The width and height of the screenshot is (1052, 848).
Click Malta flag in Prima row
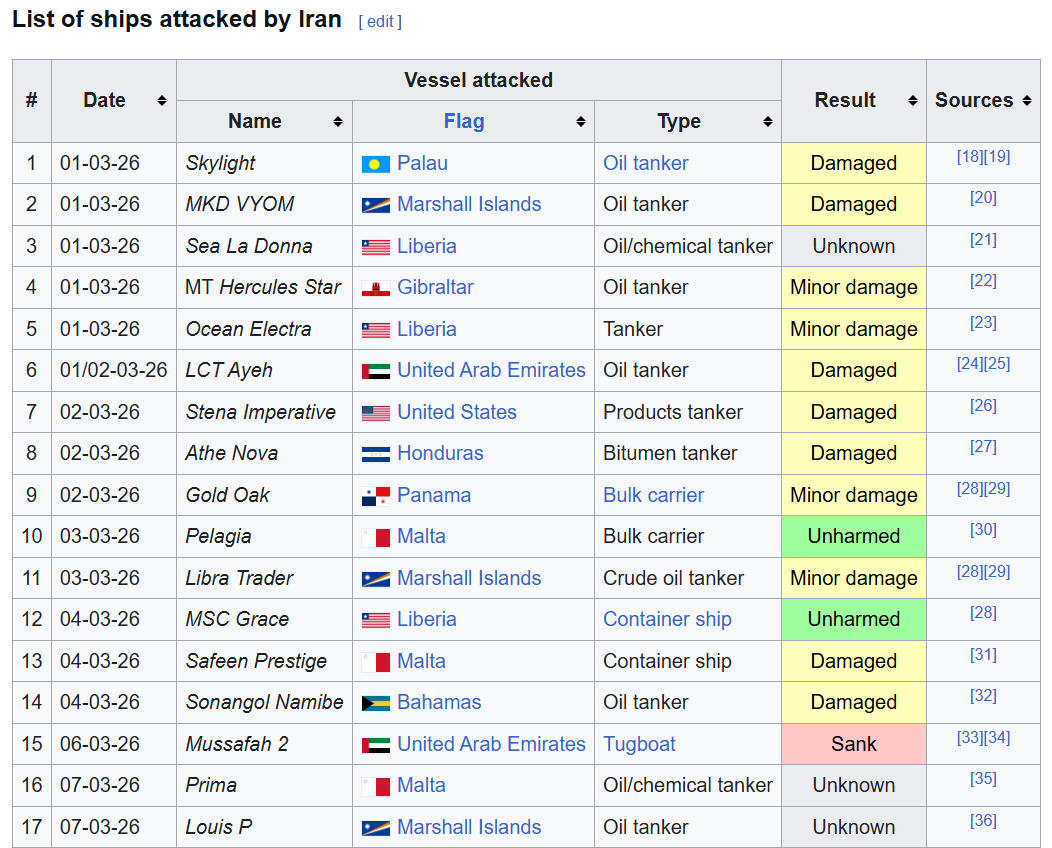(x=376, y=786)
